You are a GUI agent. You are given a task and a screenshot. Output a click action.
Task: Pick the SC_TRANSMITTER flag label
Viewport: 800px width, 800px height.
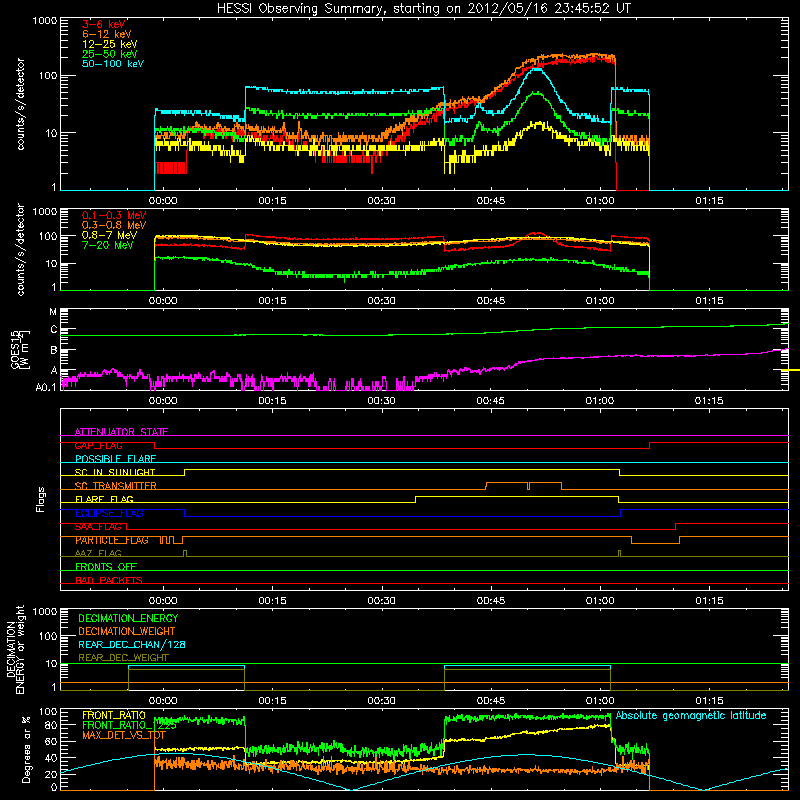pyautogui.click(x=115, y=486)
